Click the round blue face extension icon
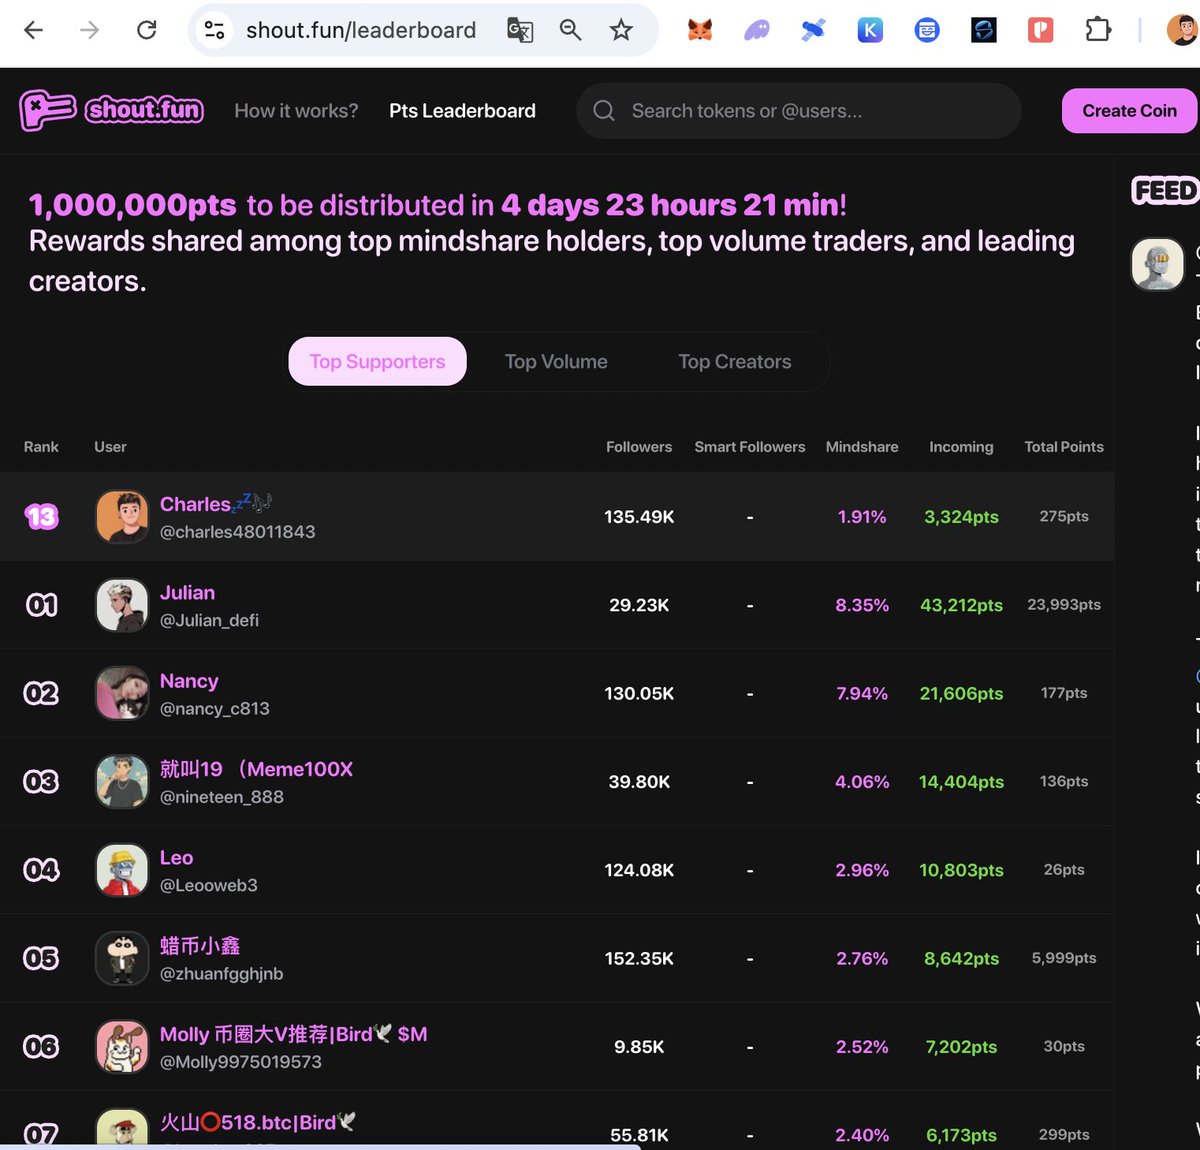The height and width of the screenshot is (1150, 1200). 927,30
